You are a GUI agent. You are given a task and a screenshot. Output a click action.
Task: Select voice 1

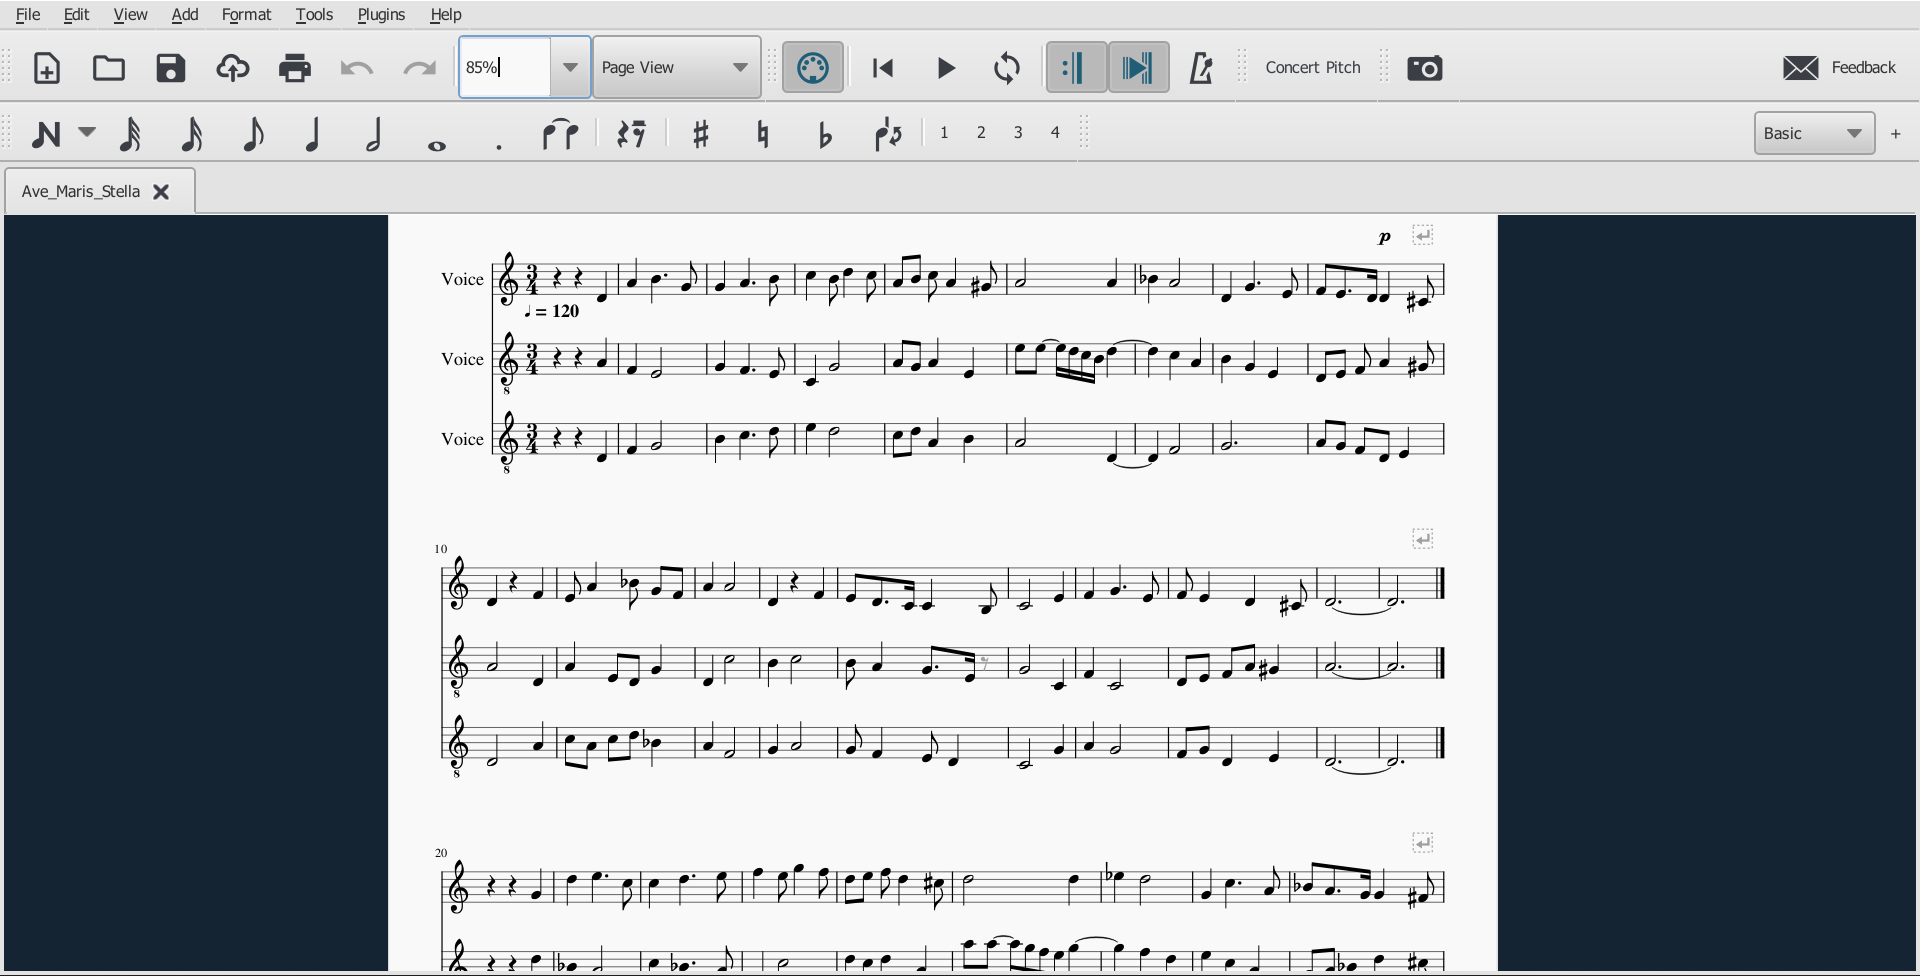944,132
